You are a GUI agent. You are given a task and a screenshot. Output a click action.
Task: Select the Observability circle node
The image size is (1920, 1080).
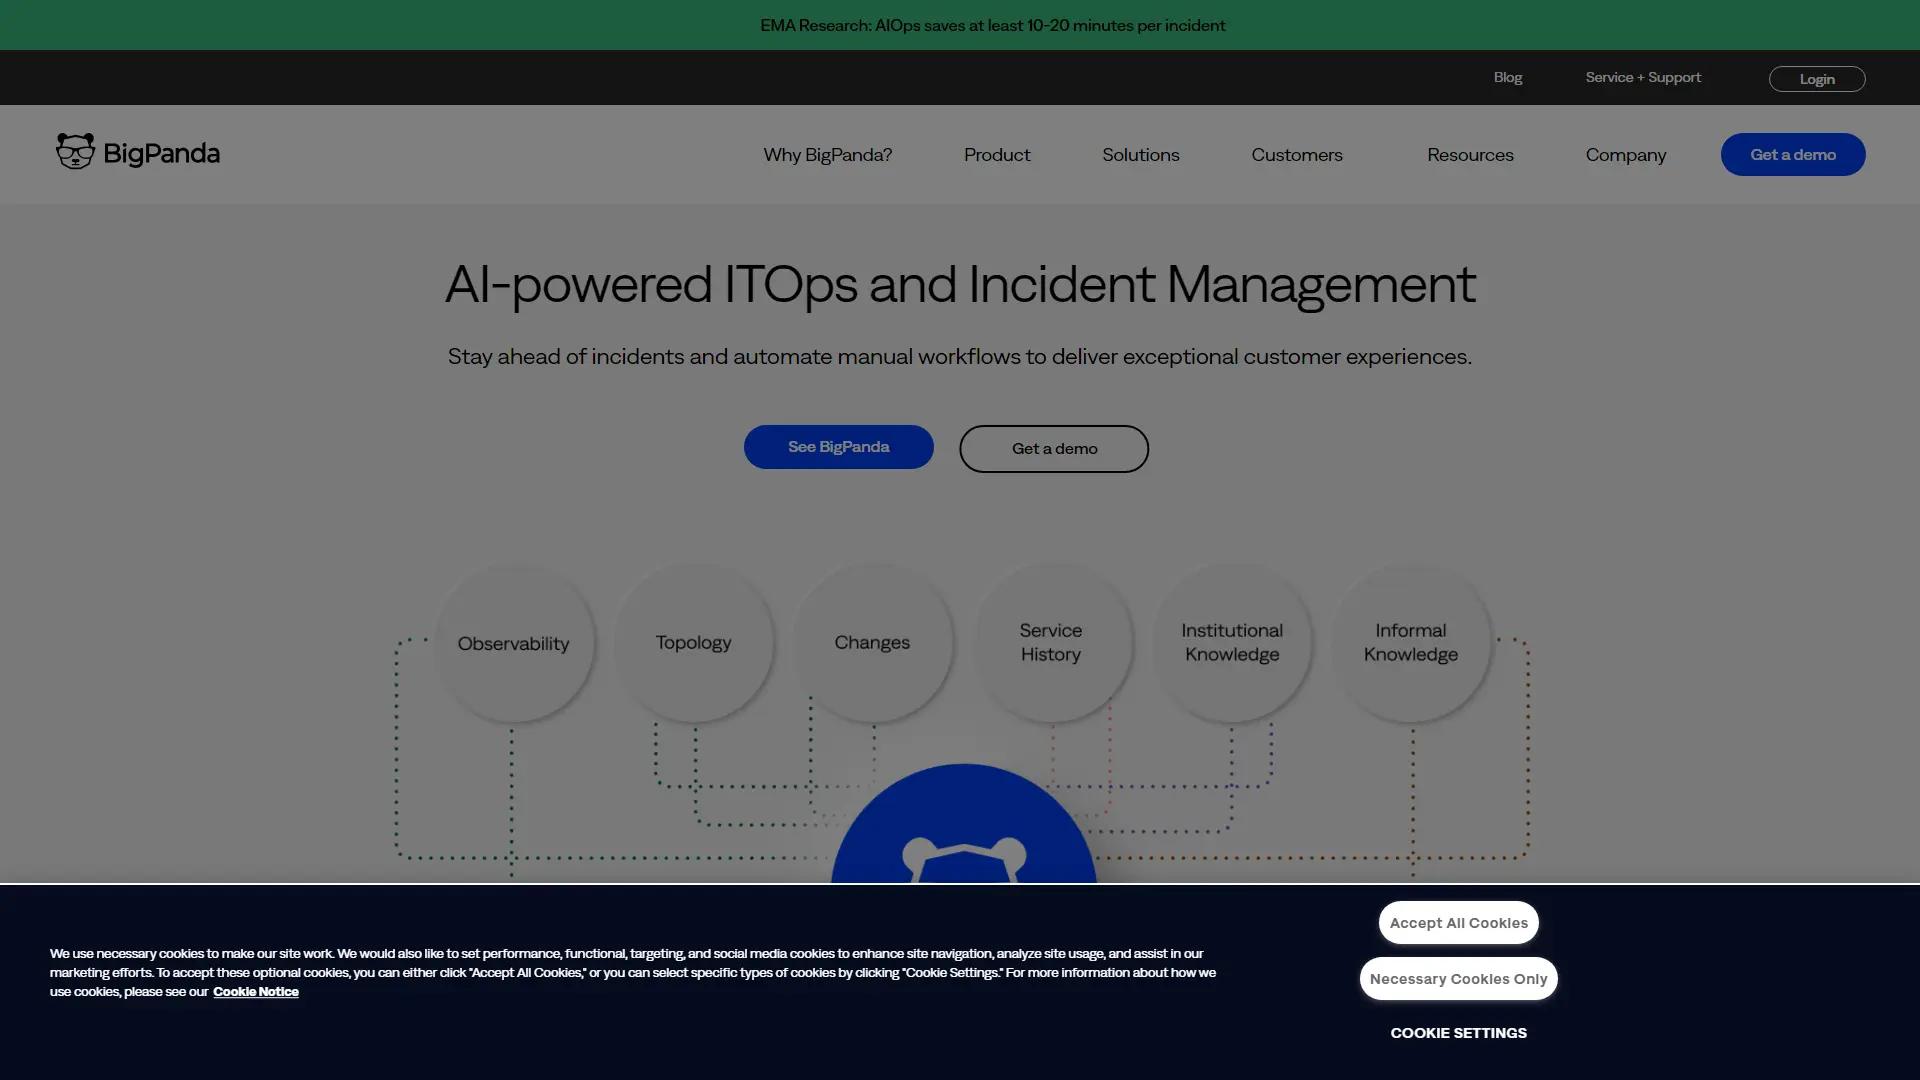tap(514, 643)
